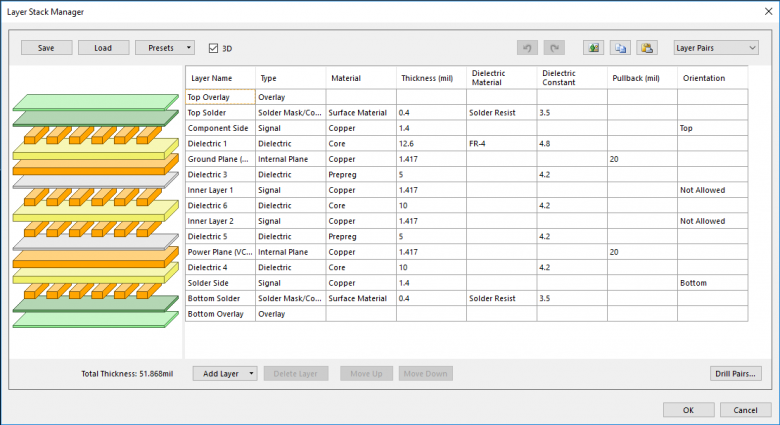780x425 pixels.
Task: Click the Bottom orientation cell of Solder Side
Action: pos(712,282)
